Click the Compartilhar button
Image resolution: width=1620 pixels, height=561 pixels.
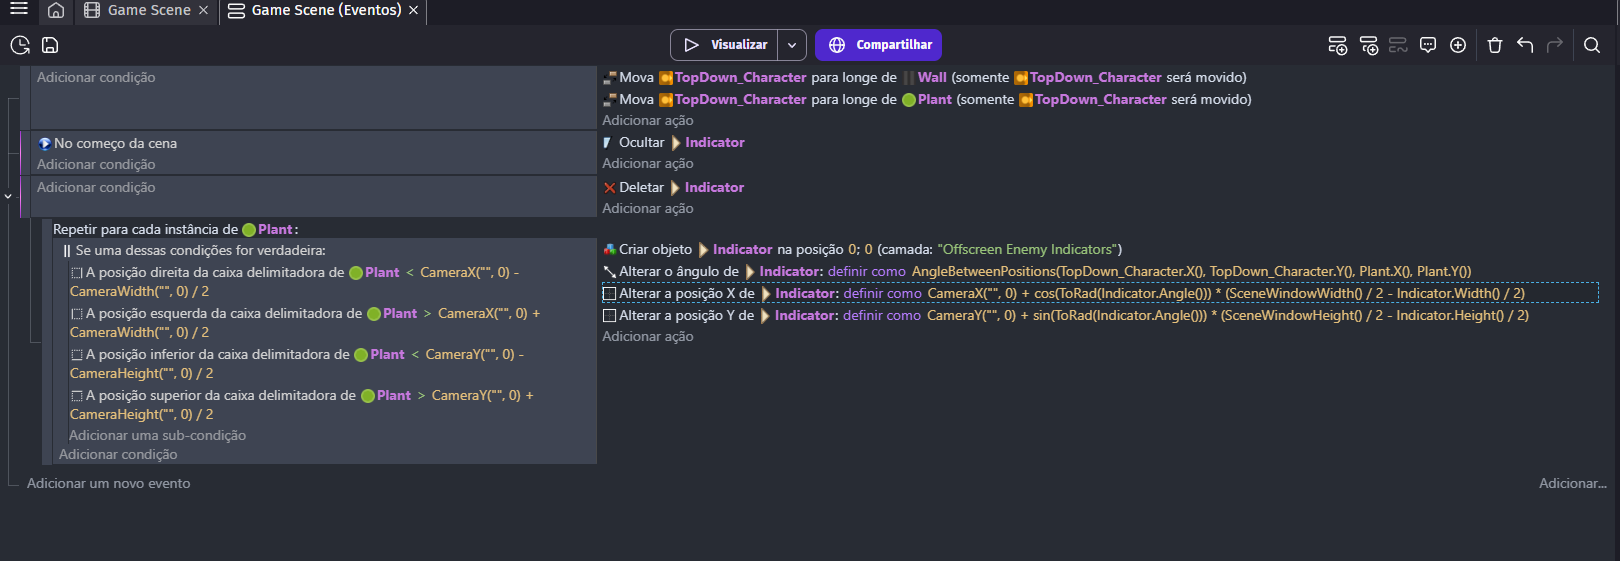pyautogui.click(x=878, y=45)
